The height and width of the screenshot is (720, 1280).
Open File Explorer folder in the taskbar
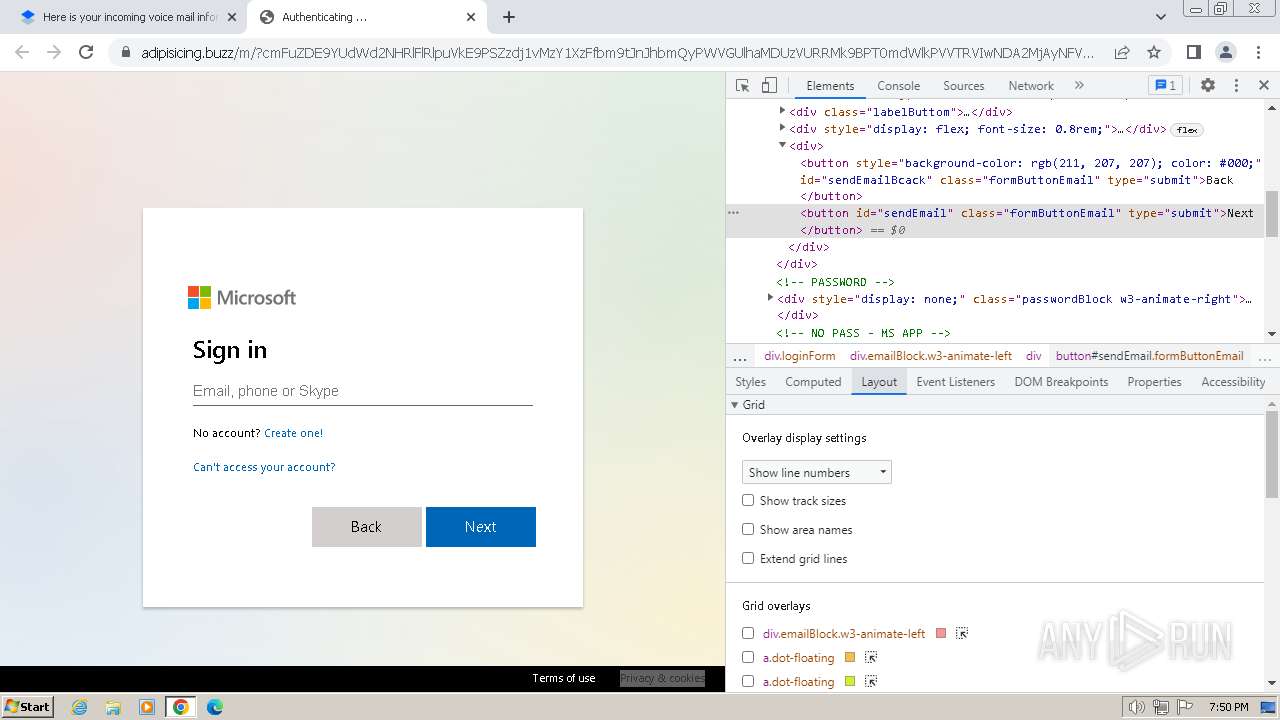[x=113, y=707]
